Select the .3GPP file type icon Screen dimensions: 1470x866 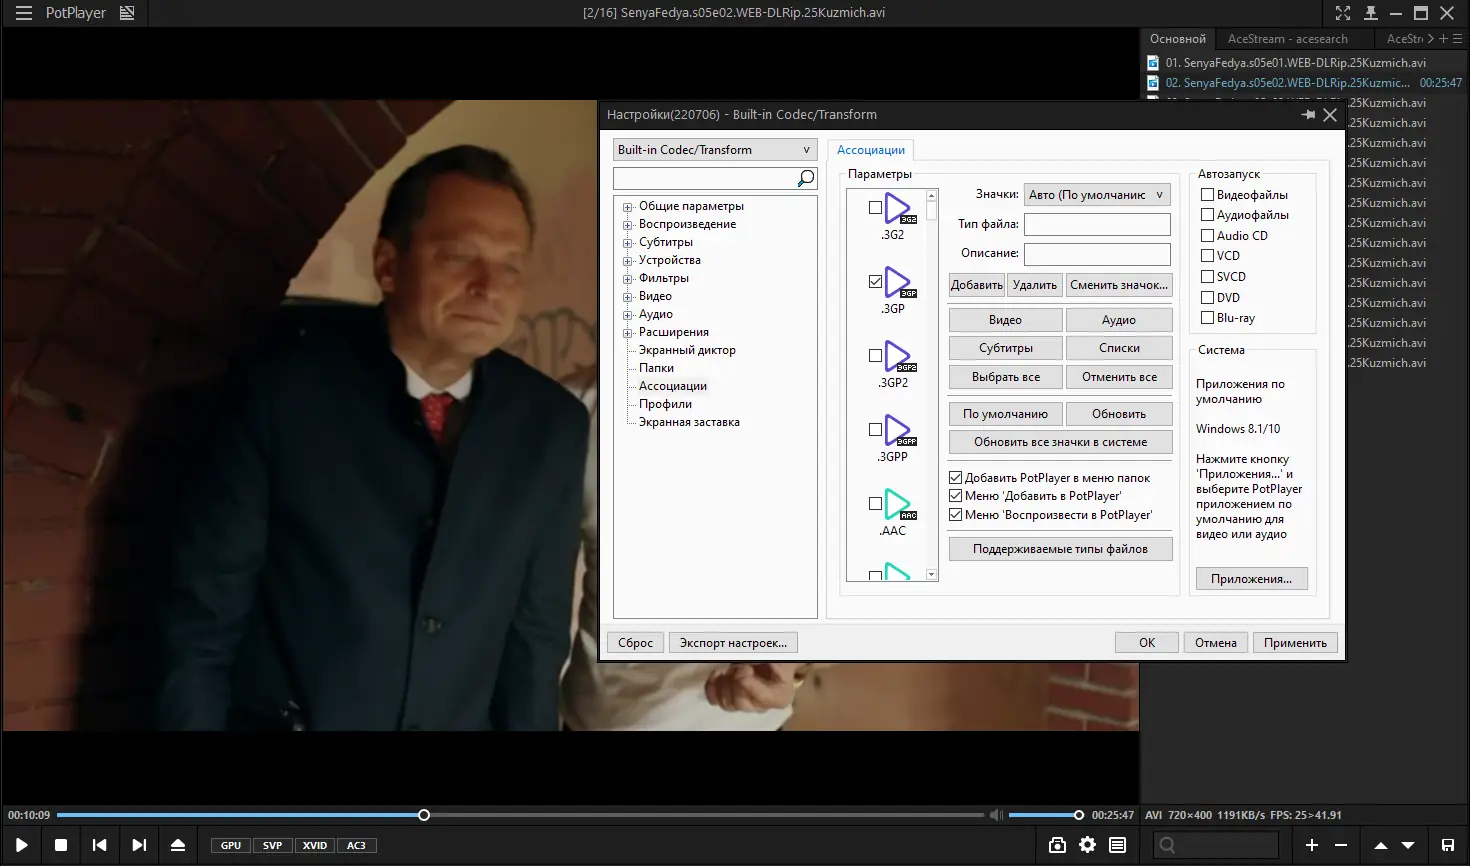click(898, 431)
